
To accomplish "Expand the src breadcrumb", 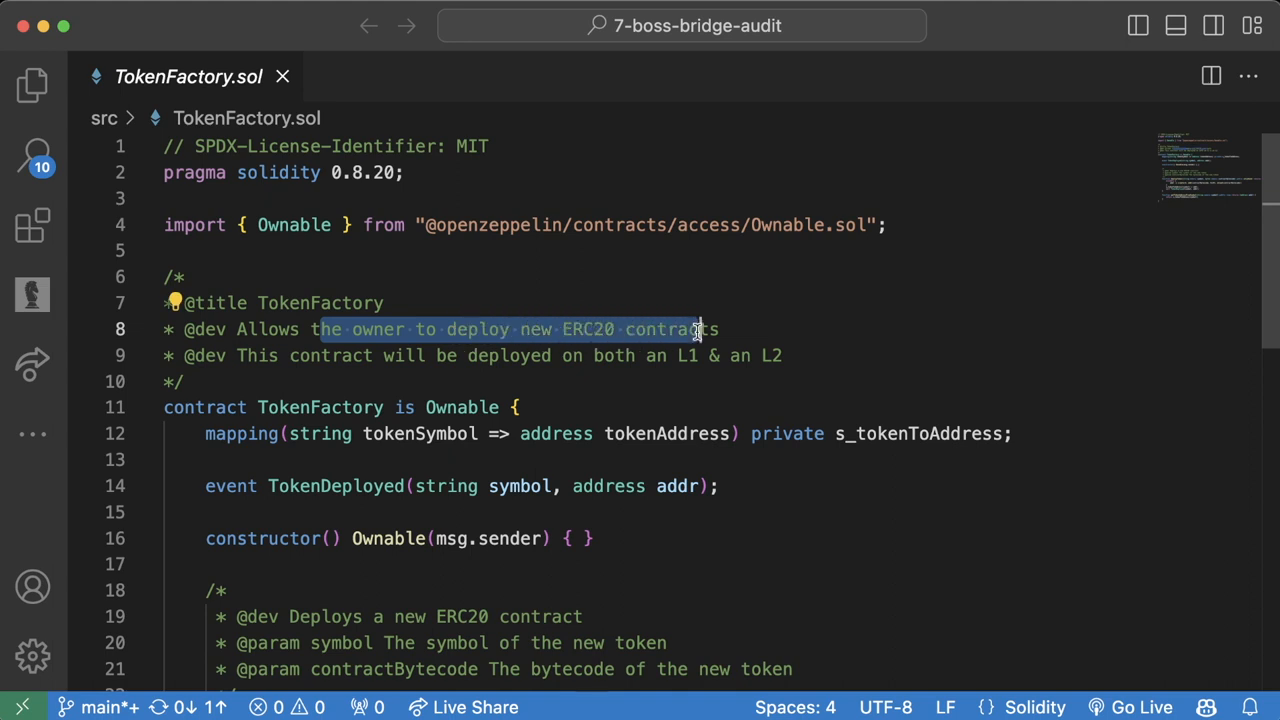I will 104,118.
